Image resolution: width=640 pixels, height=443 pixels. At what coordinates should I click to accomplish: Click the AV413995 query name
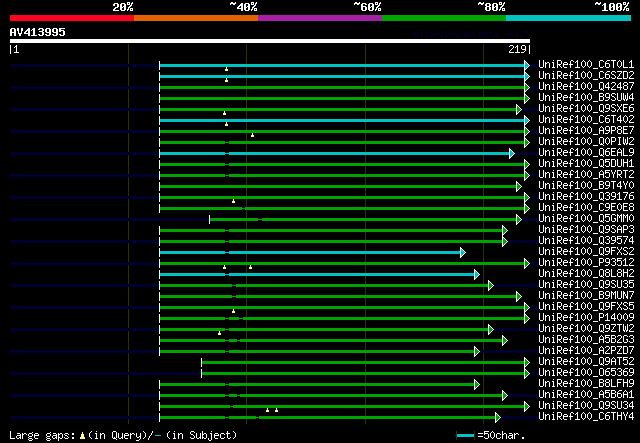(38, 32)
